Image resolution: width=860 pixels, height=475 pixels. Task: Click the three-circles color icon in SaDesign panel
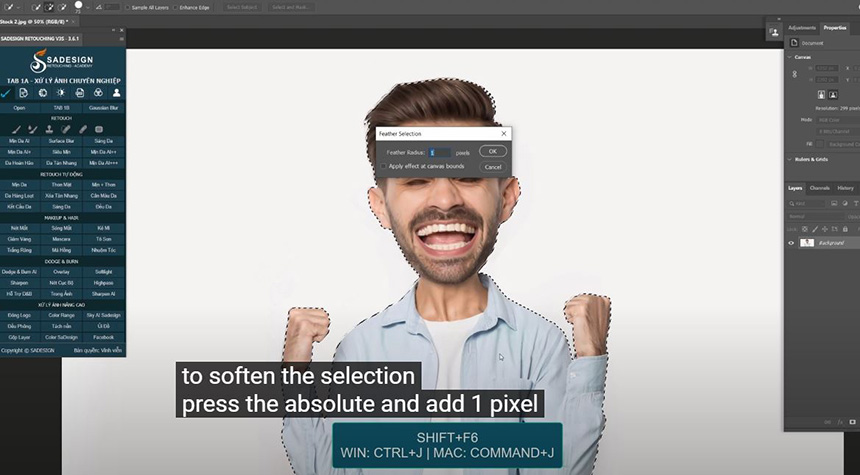[x=98, y=93]
